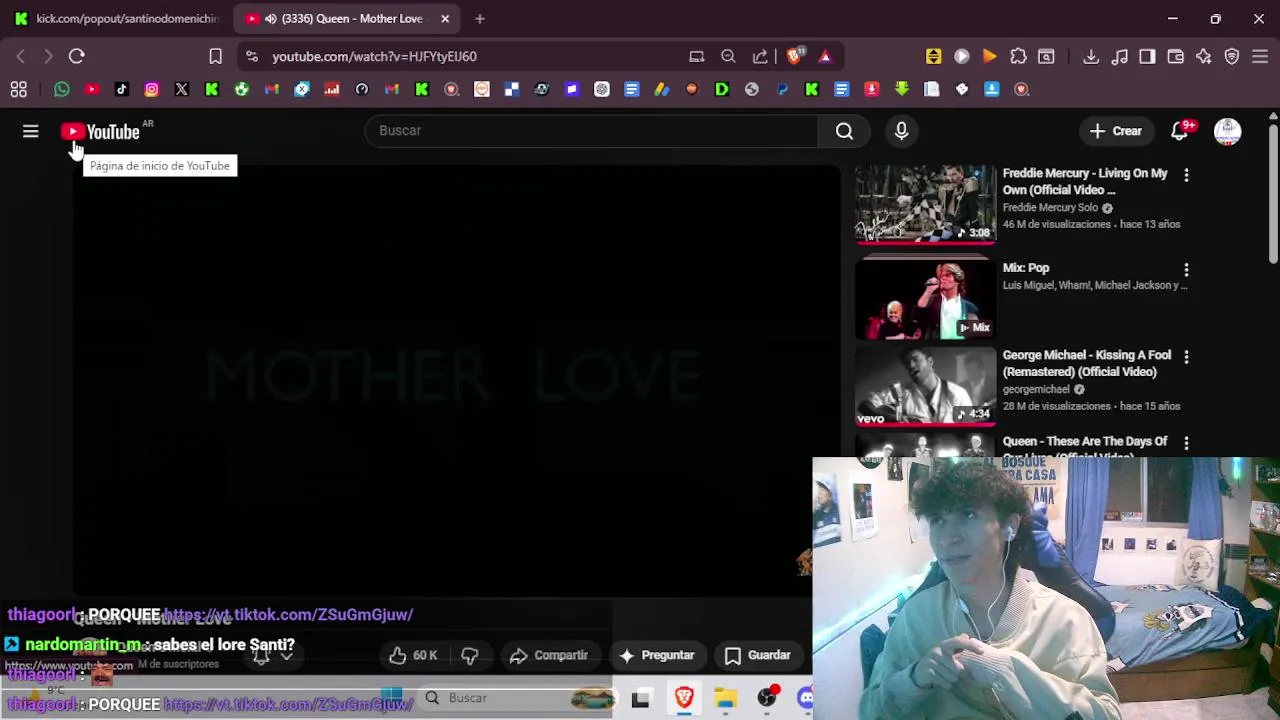1280x720 pixels.
Task: Bookmark this page with the bookmark icon
Action: tap(215, 57)
